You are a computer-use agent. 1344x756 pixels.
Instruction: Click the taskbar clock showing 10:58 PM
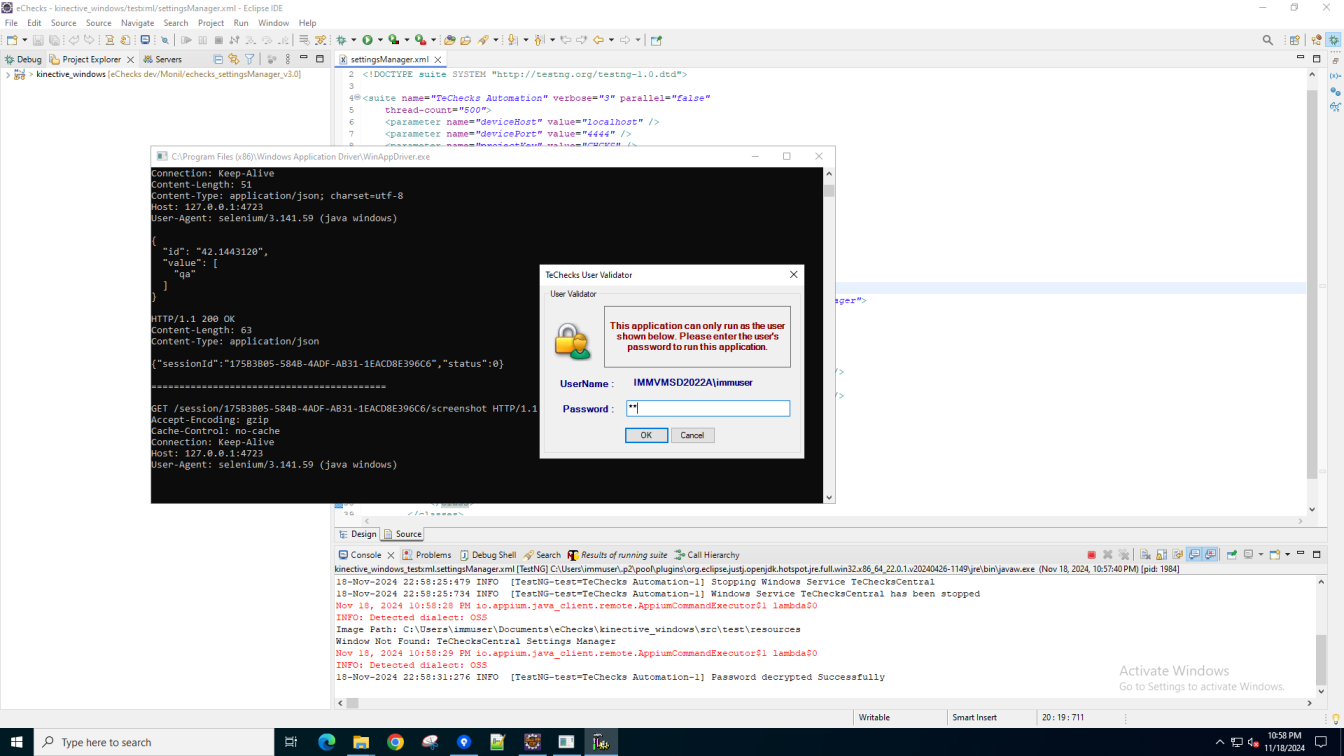click(x=1284, y=742)
